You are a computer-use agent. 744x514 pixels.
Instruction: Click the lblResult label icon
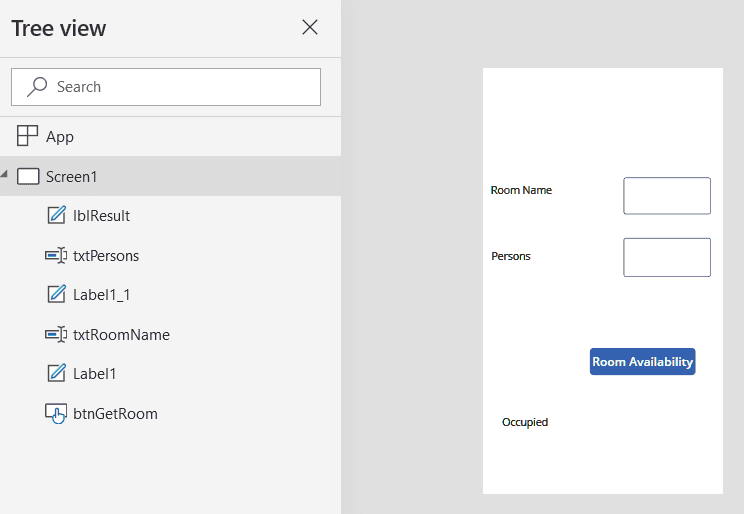[x=56, y=215]
